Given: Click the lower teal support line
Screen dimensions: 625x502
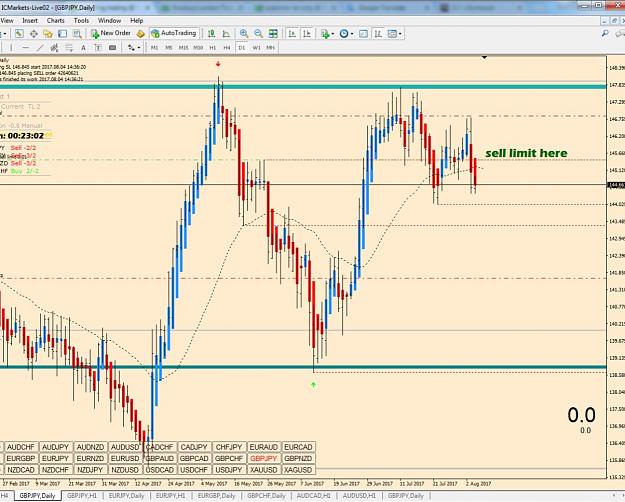Looking at the screenshot, I should (x=303, y=367).
